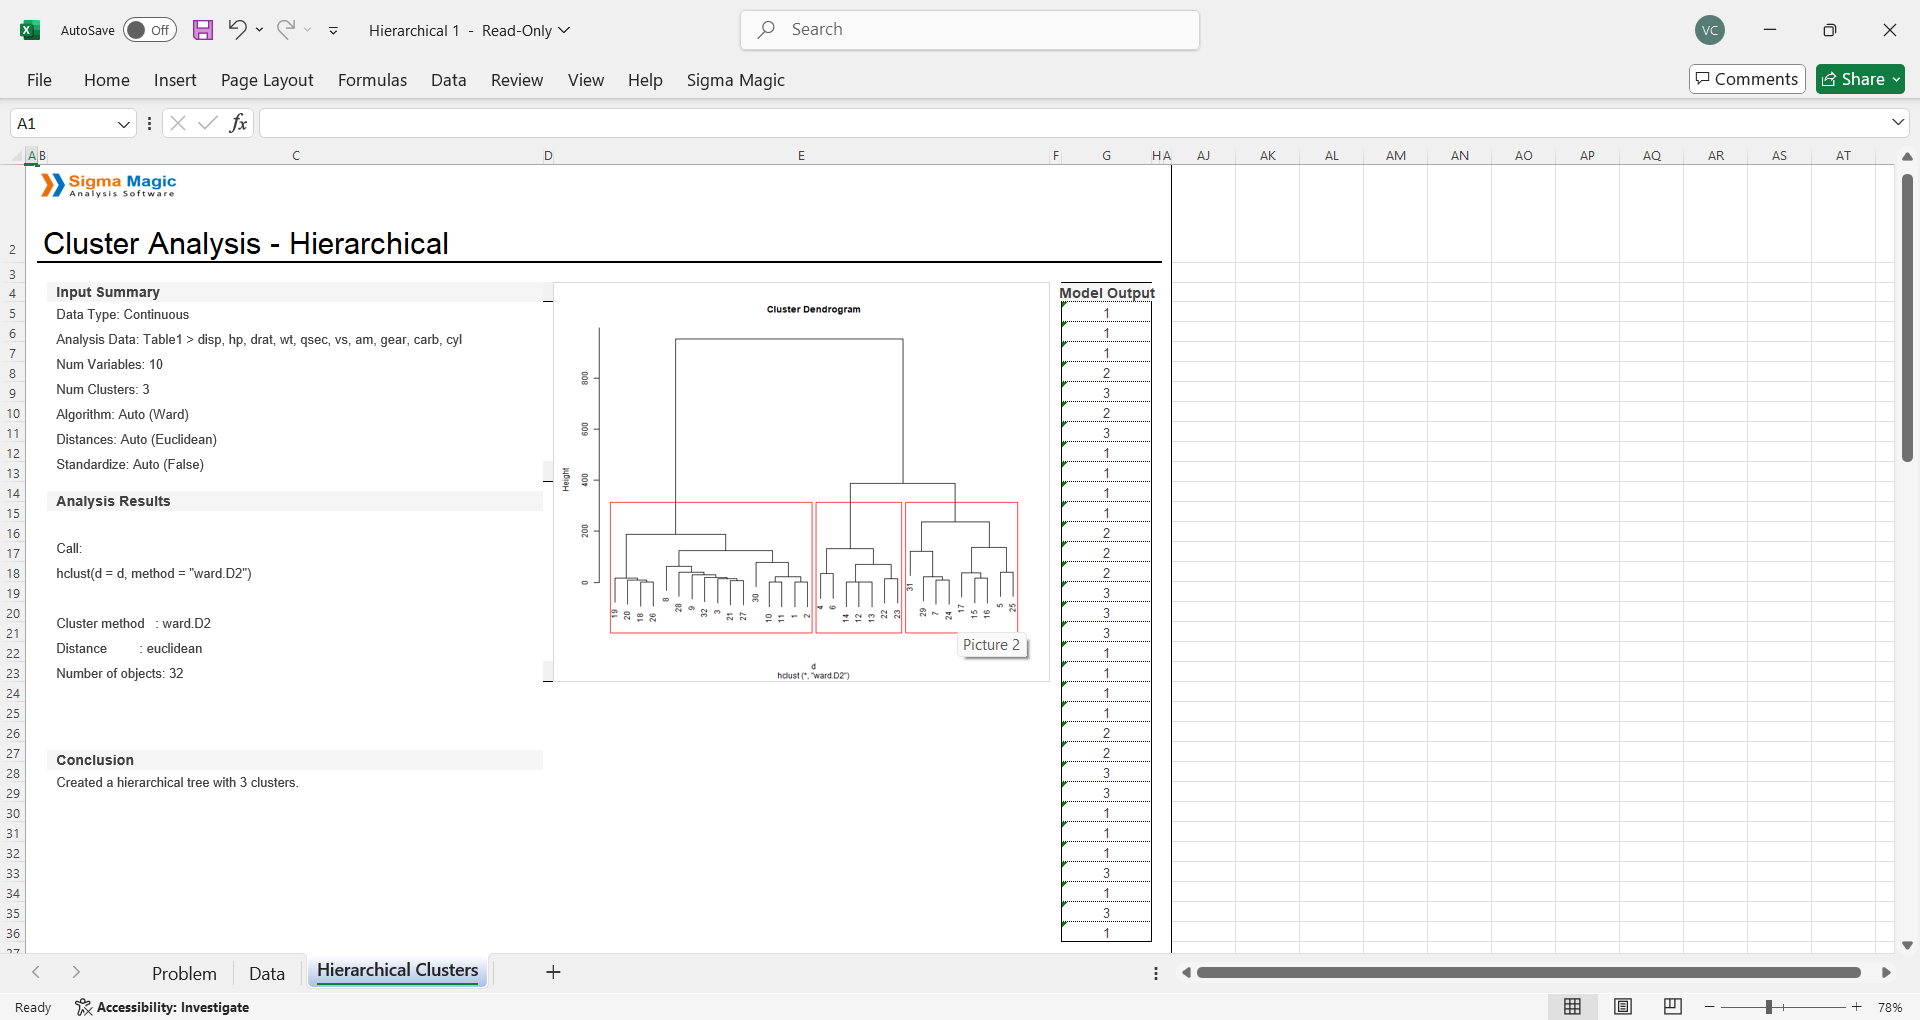Click the Save icon in title bar
Image resolution: width=1920 pixels, height=1020 pixels.
(203, 30)
